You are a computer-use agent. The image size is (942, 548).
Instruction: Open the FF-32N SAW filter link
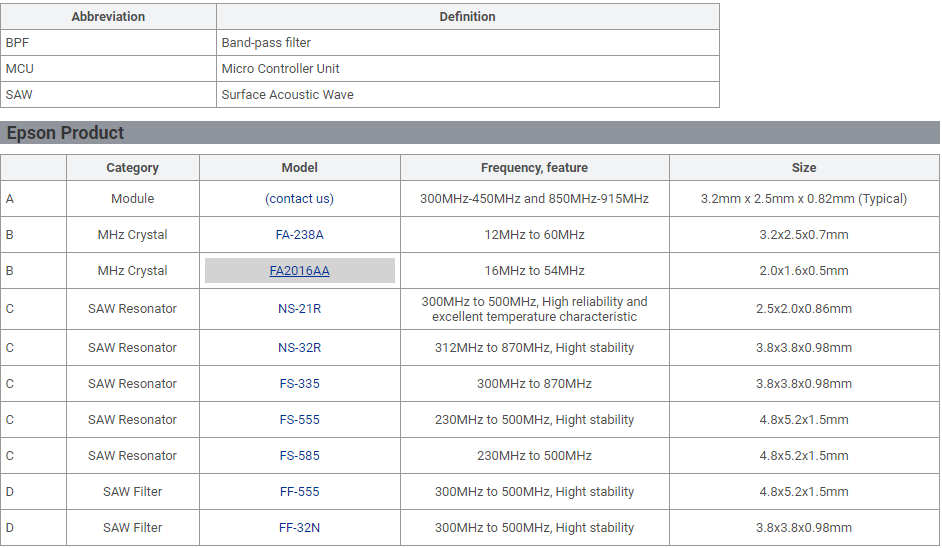(299, 528)
